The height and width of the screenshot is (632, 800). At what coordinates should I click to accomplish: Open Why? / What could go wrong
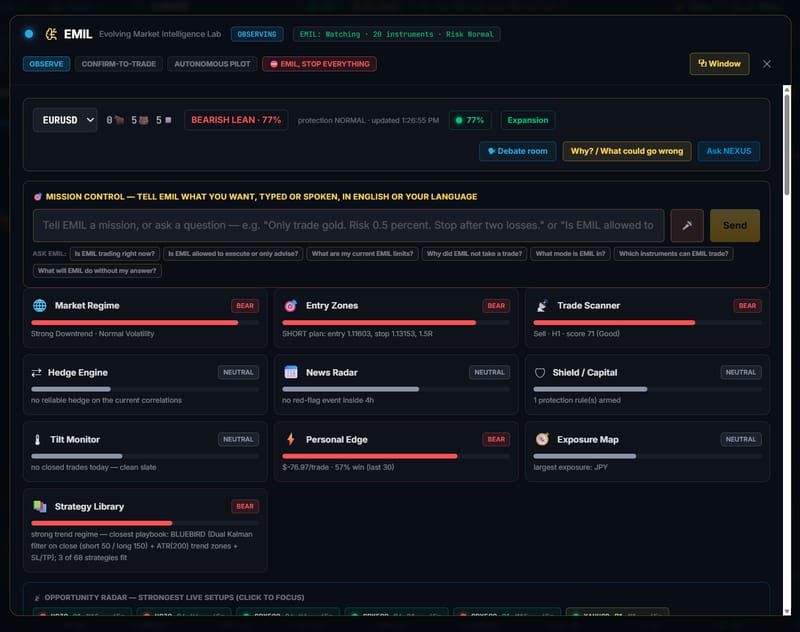(x=627, y=151)
